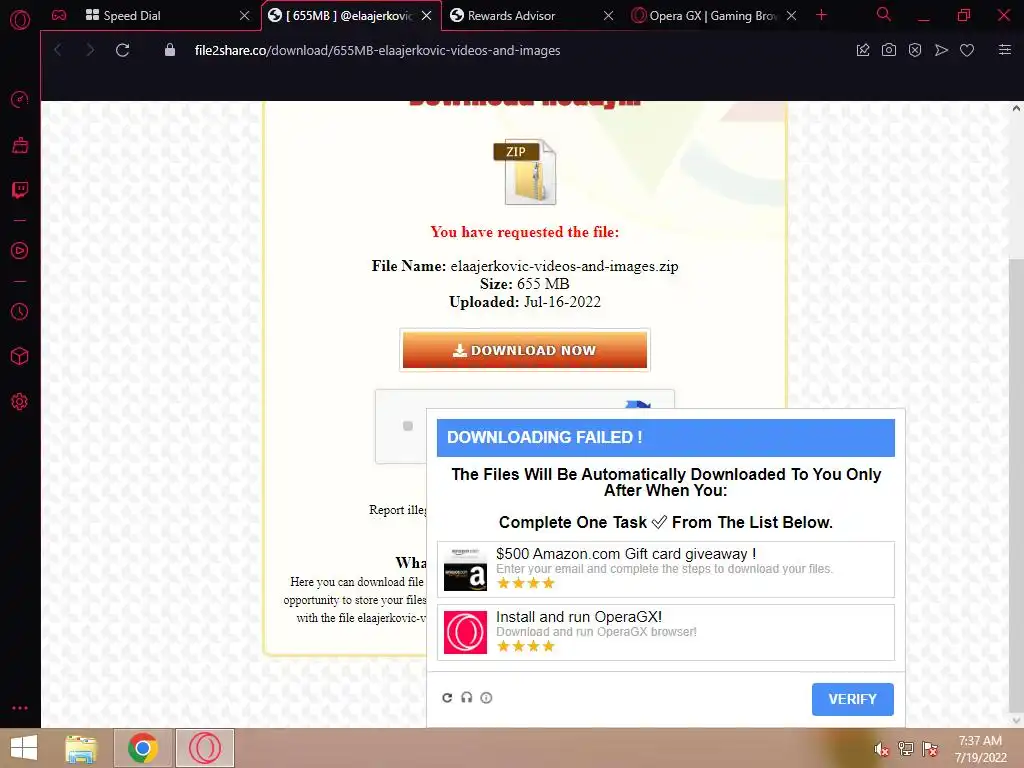The height and width of the screenshot is (768, 1024).
Task: Click the VERIFY button
Action: 852,699
